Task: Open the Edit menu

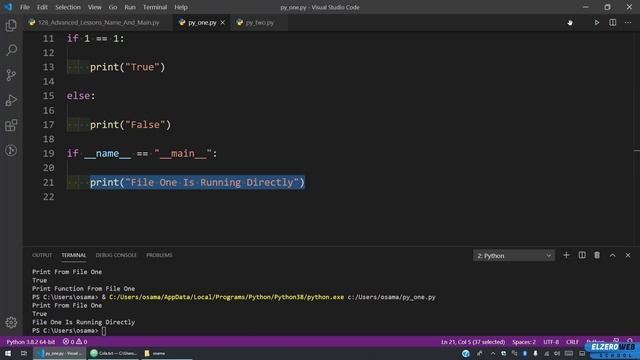Action: 42,7
